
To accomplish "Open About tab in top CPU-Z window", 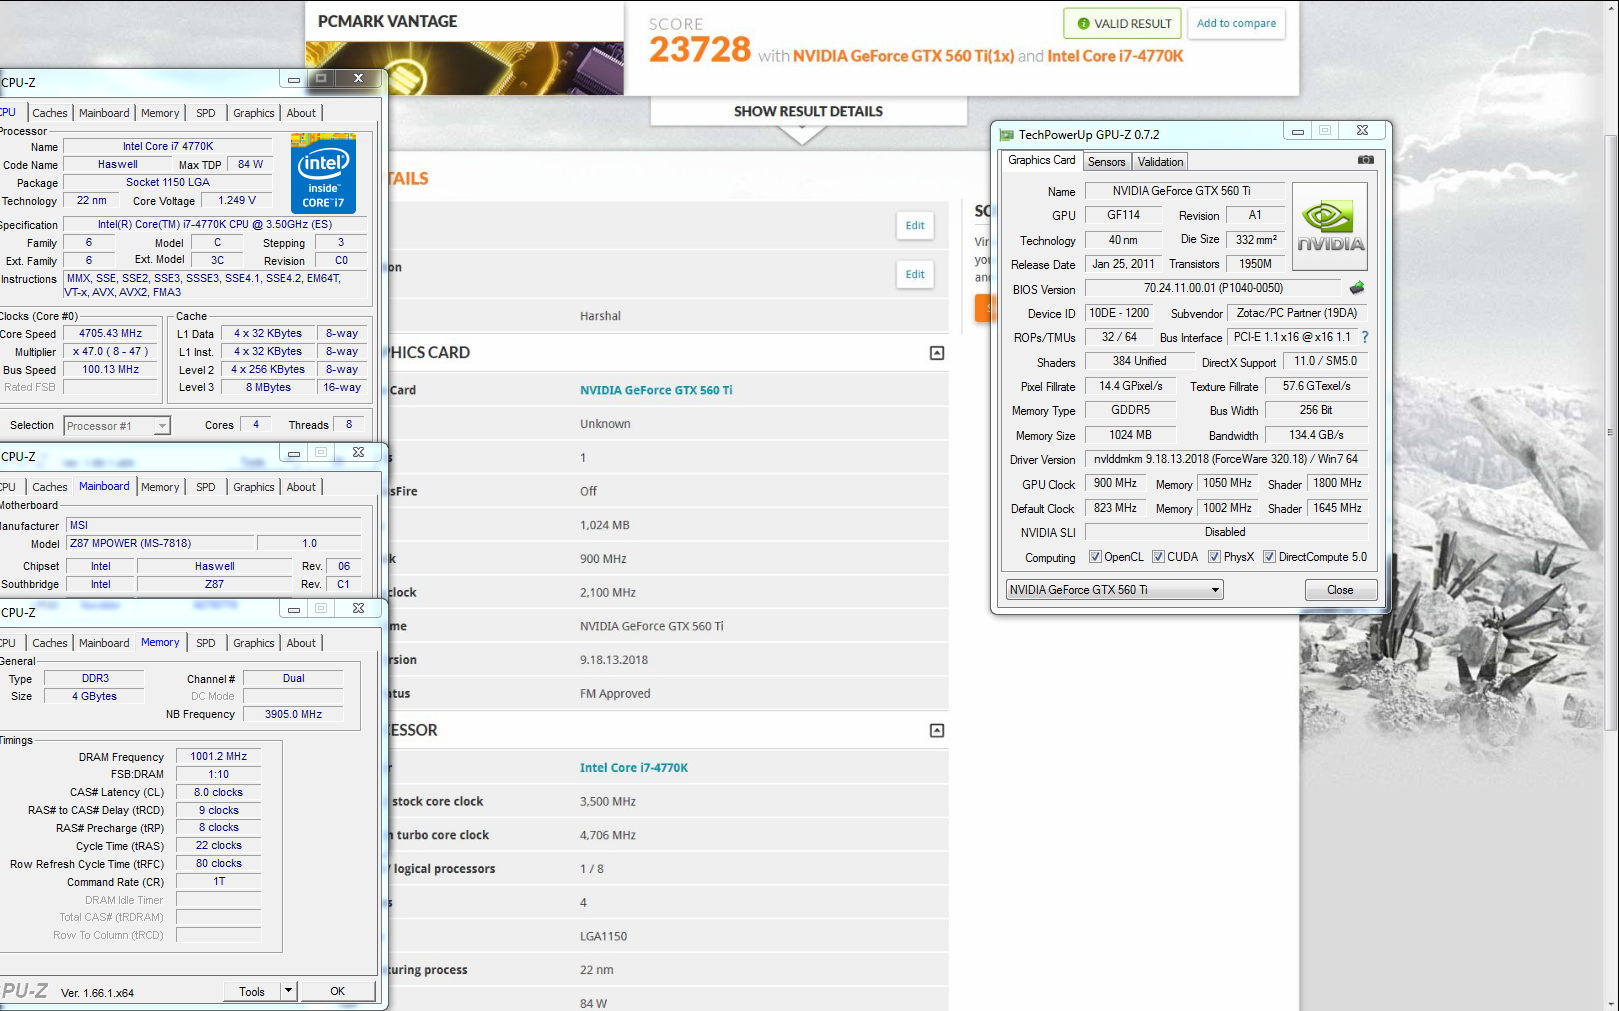I will coord(301,113).
